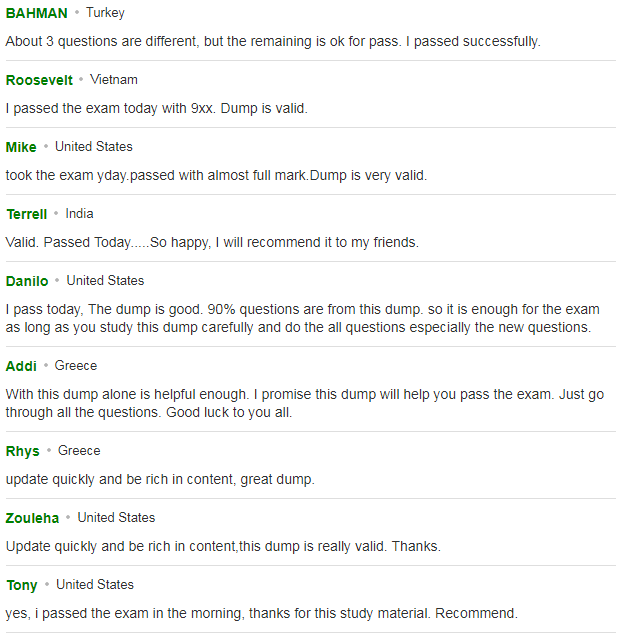Open the Tony reviewer name
This screenshot has width=619, height=635.
click(x=22, y=585)
